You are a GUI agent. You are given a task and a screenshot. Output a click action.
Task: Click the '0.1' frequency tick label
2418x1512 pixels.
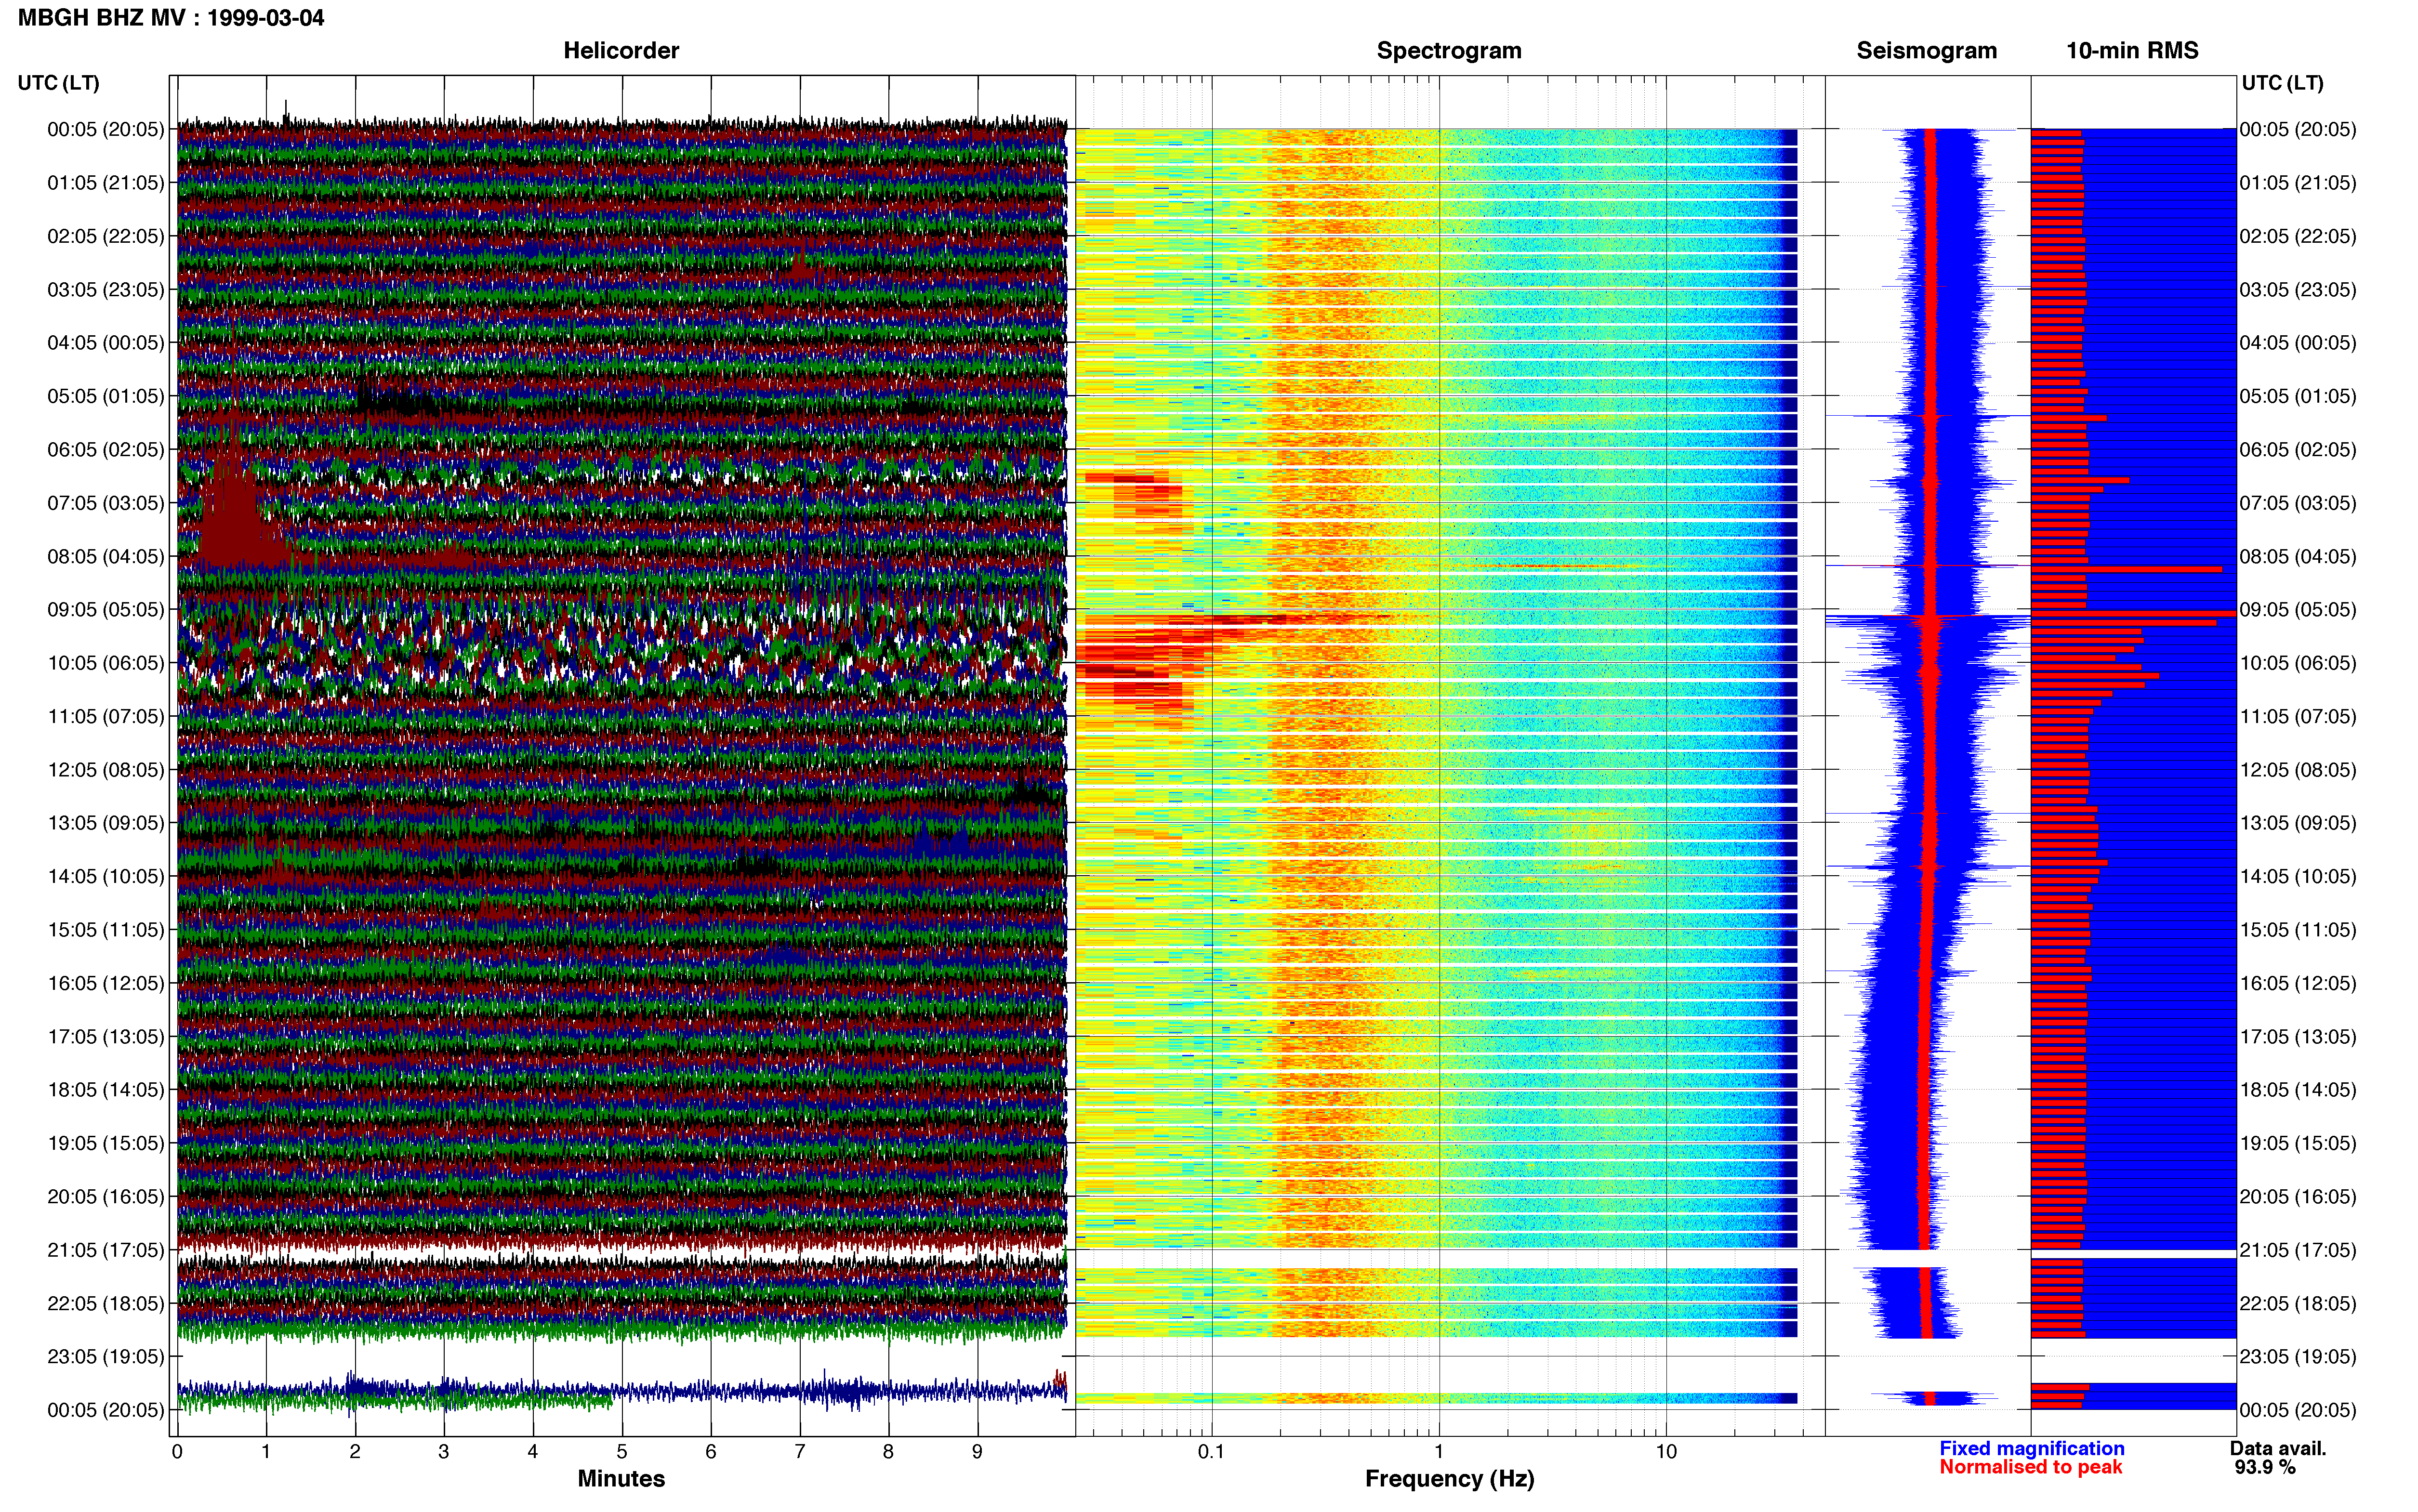pos(1211,1452)
